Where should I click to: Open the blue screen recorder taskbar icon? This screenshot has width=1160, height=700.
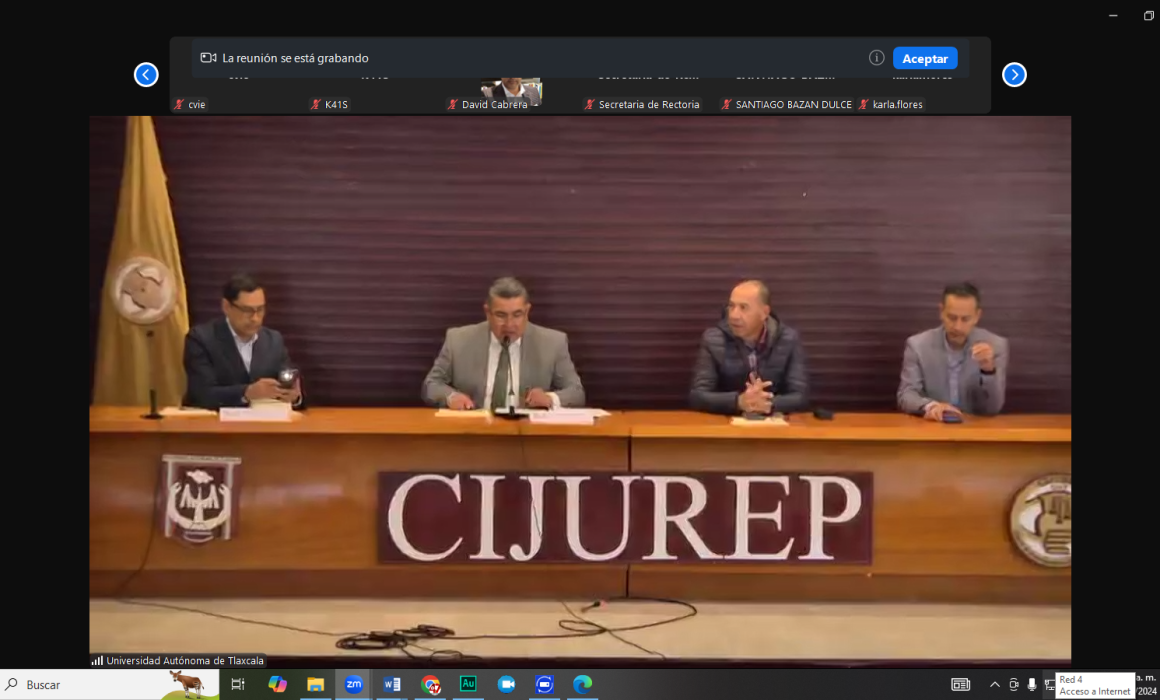pyautogui.click(x=544, y=684)
